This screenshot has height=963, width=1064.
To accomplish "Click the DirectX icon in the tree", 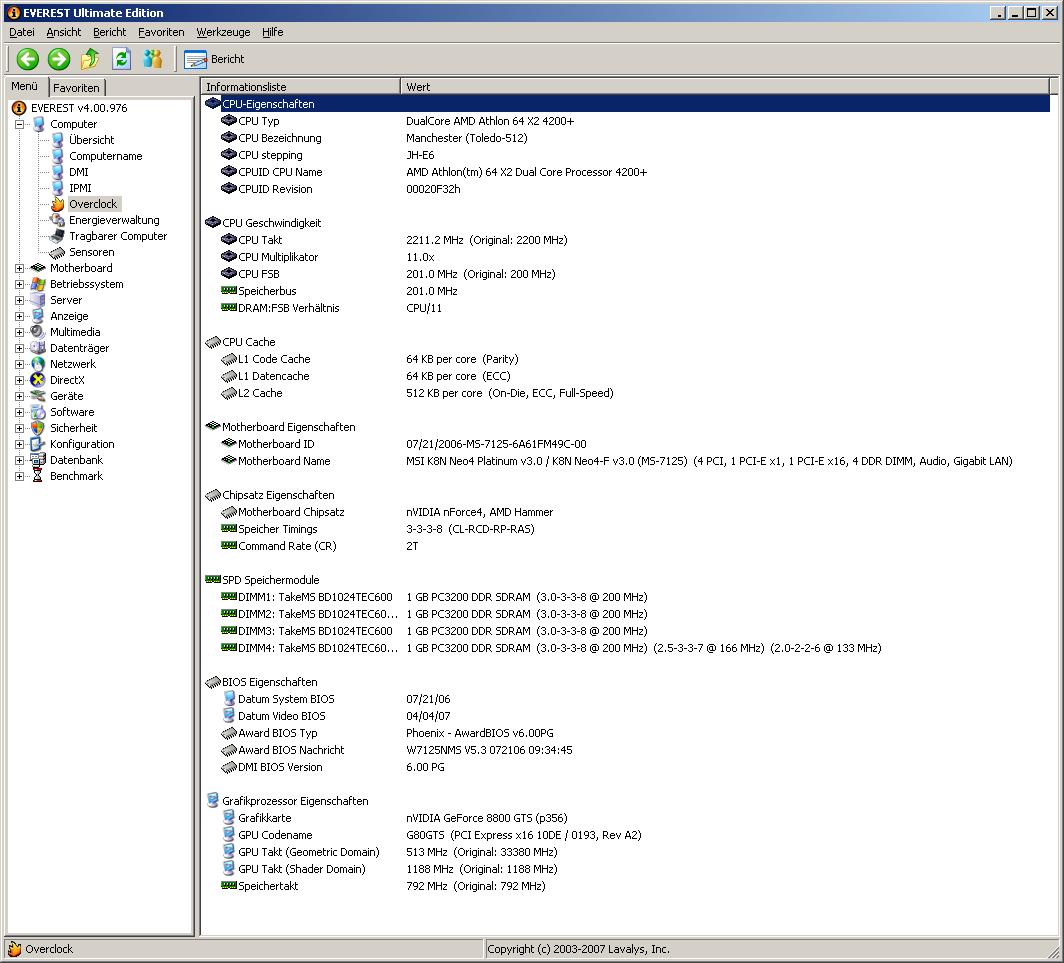I will (39, 380).
